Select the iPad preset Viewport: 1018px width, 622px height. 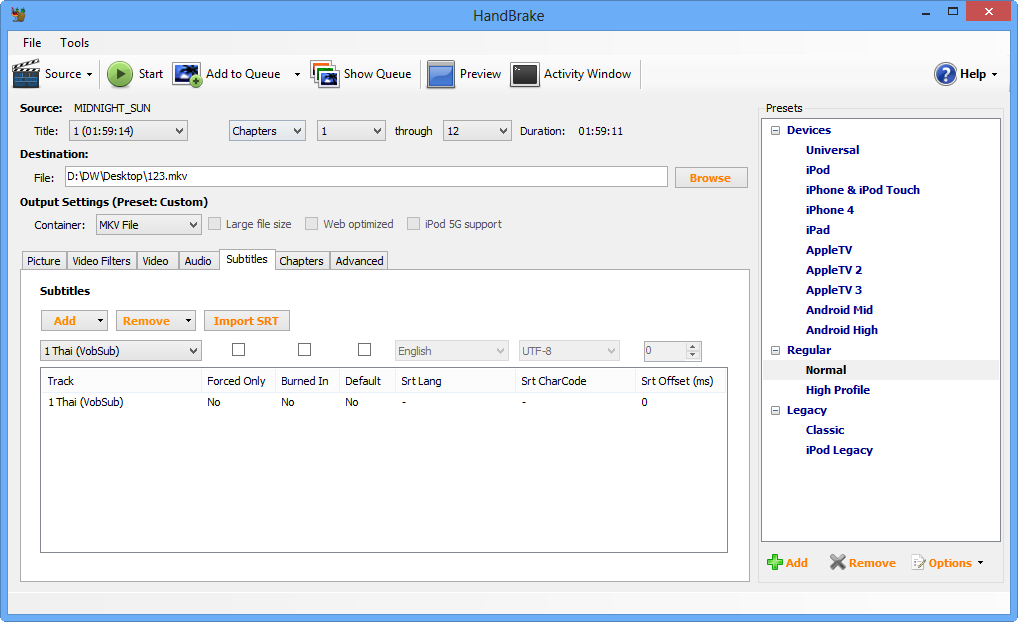(817, 230)
